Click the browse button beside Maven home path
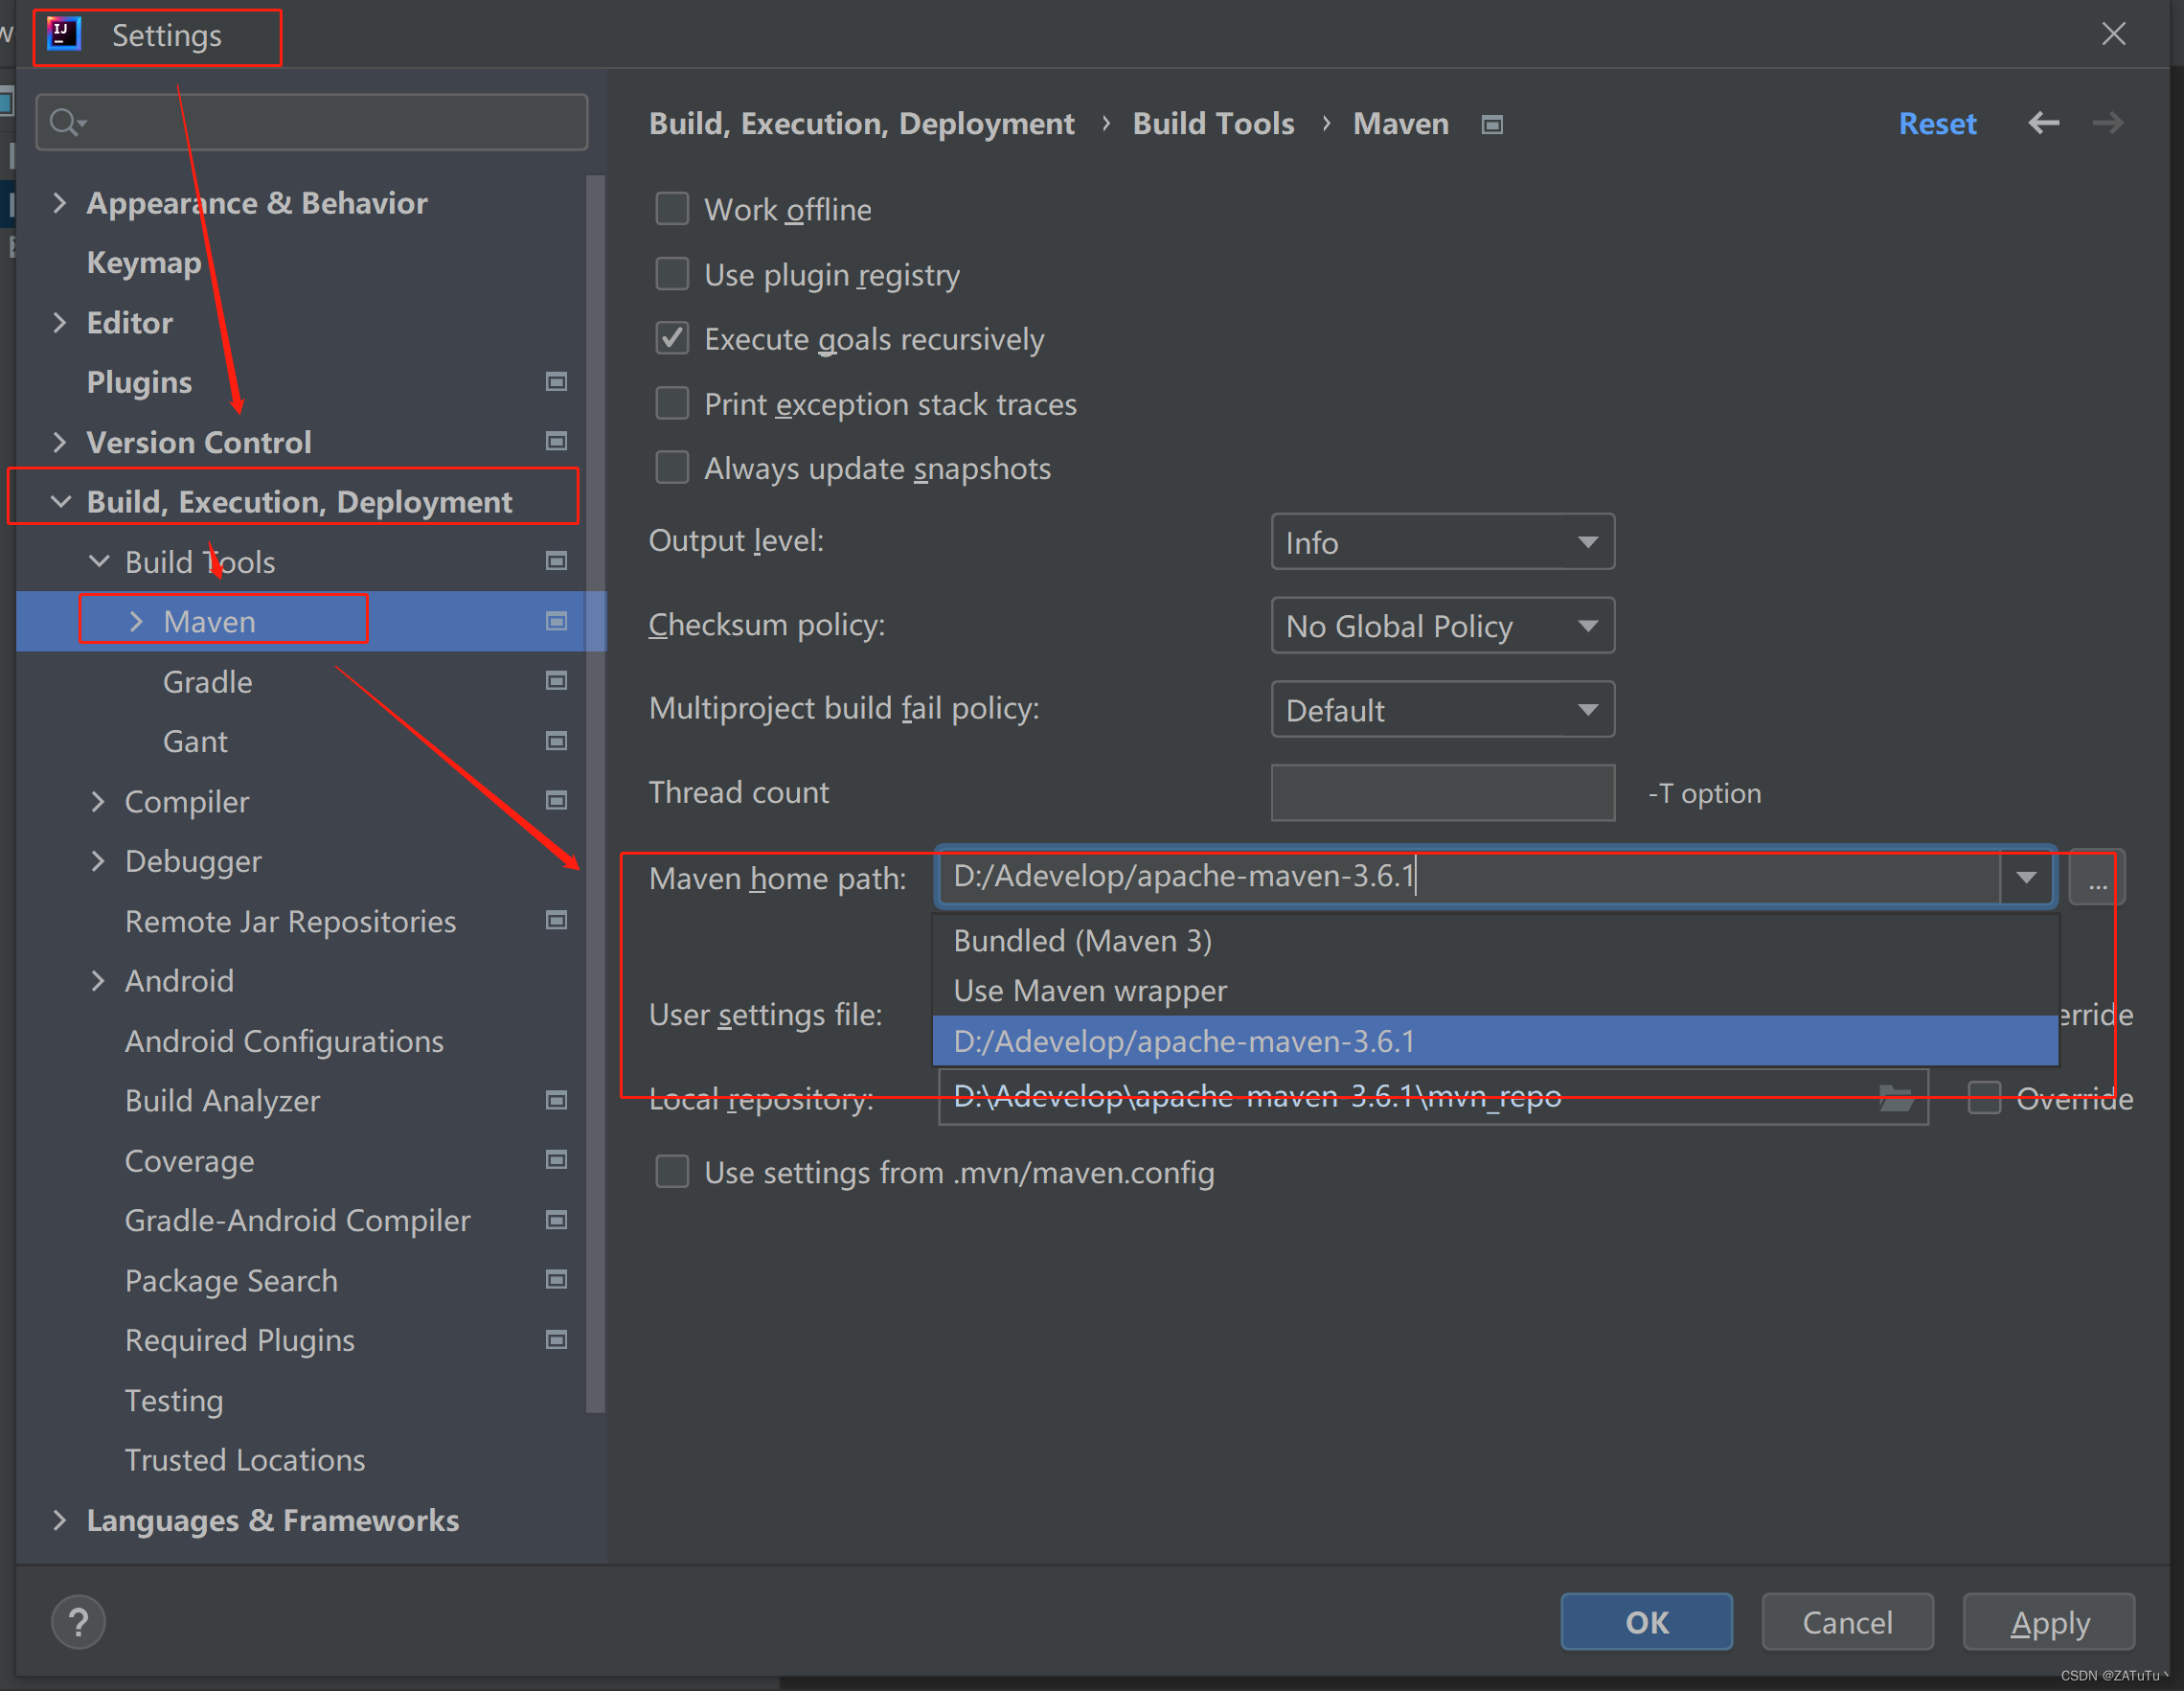The width and height of the screenshot is (2184, 1691). tap(2097, 879)
